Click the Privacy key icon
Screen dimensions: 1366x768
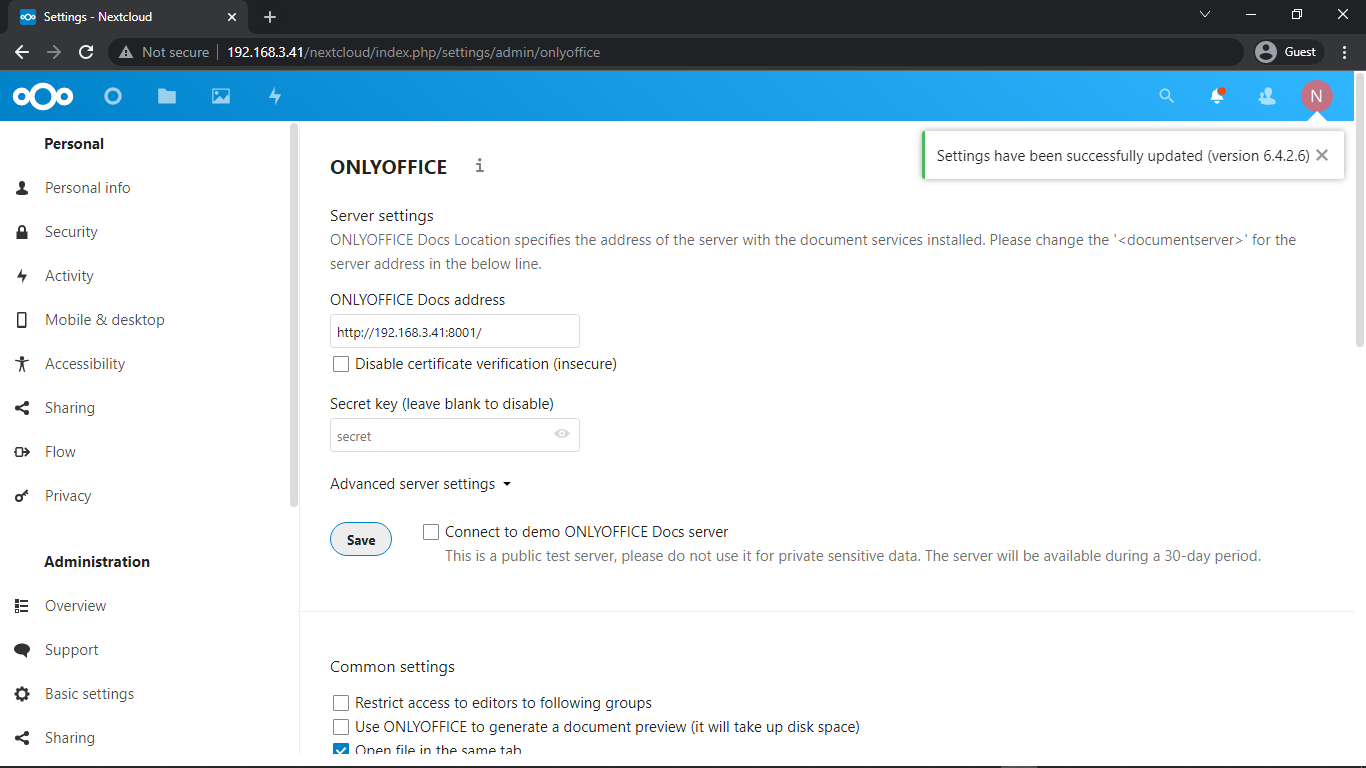click(22, 496)
